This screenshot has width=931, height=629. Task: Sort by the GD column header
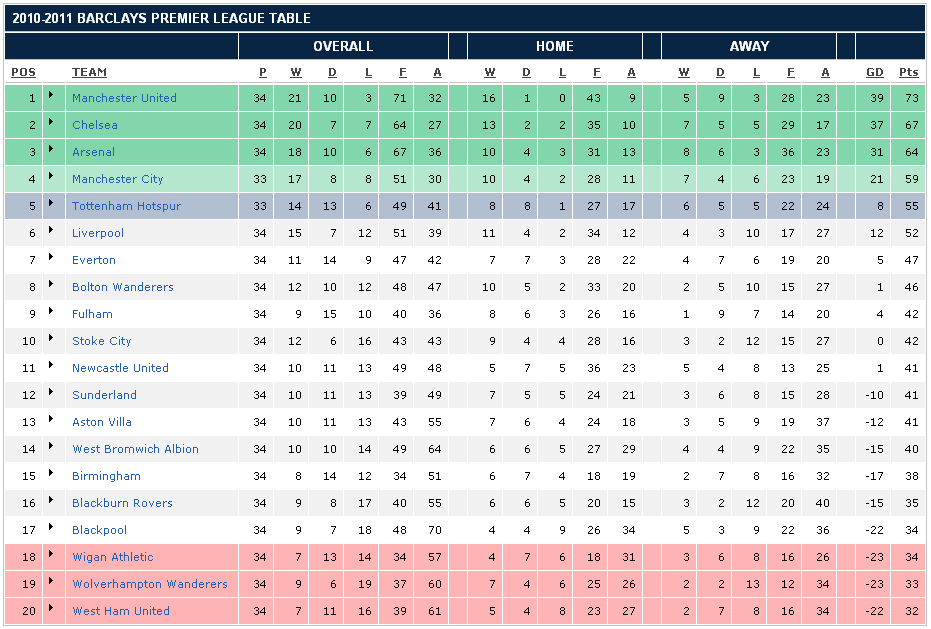point(875,72)
